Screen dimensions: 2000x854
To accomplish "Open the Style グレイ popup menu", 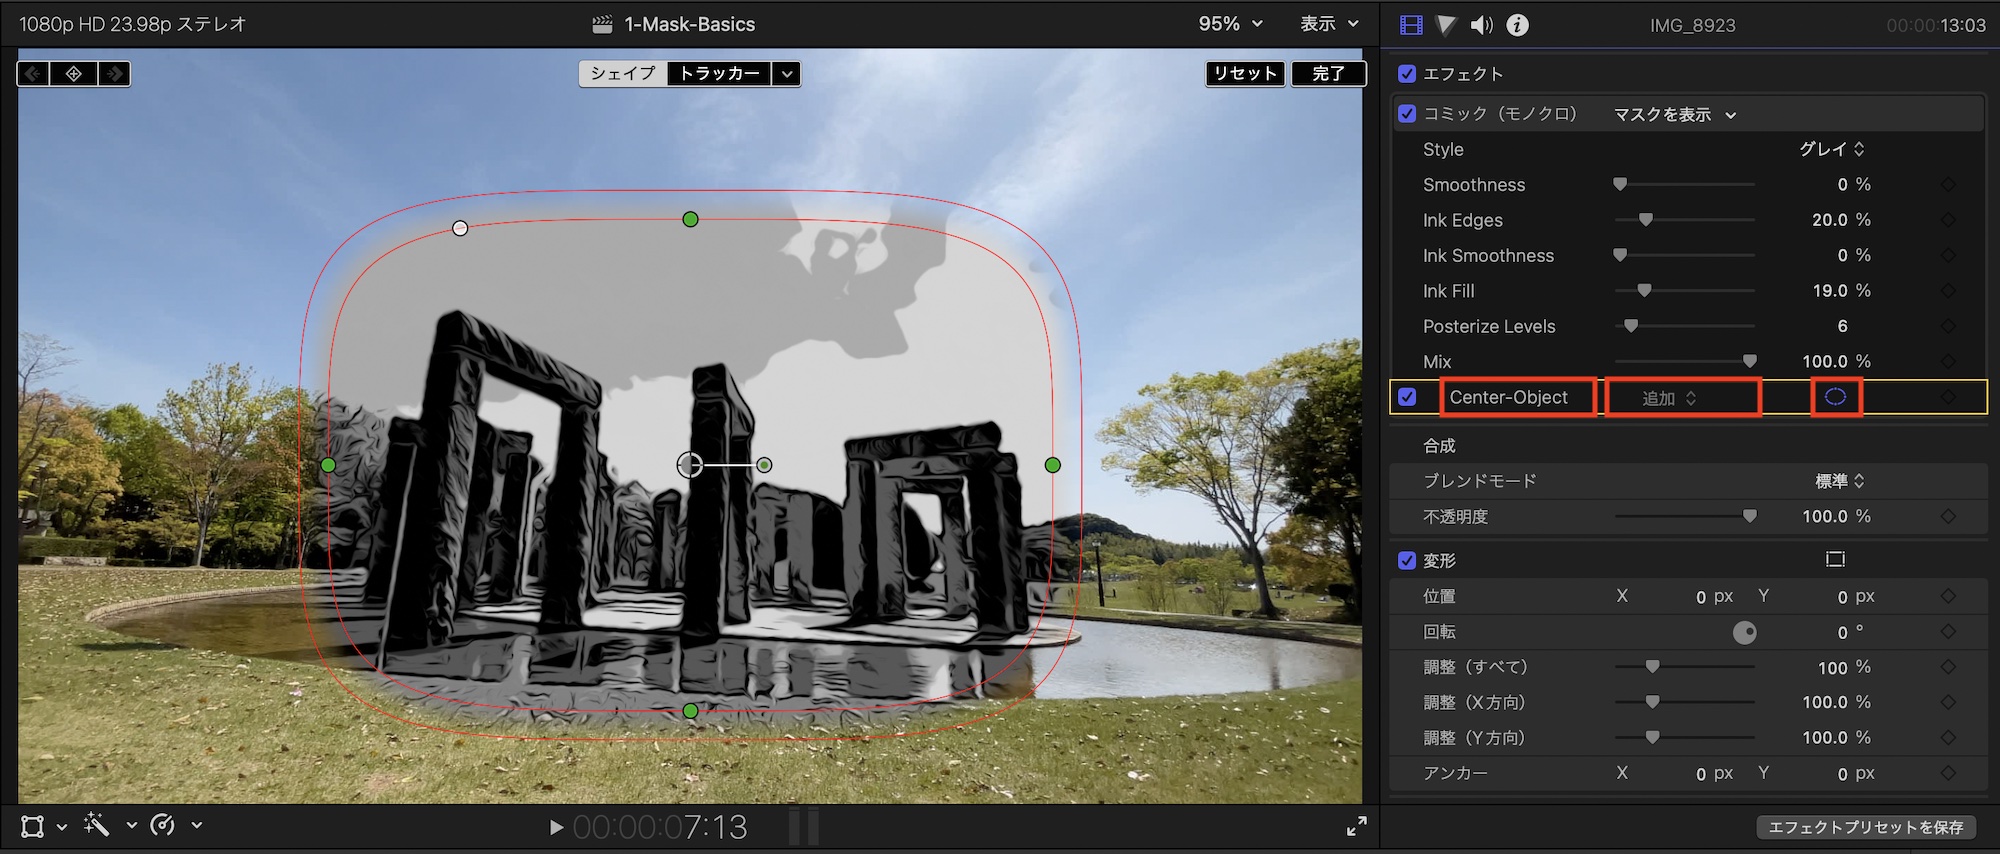I will (x=1831, y=149).
